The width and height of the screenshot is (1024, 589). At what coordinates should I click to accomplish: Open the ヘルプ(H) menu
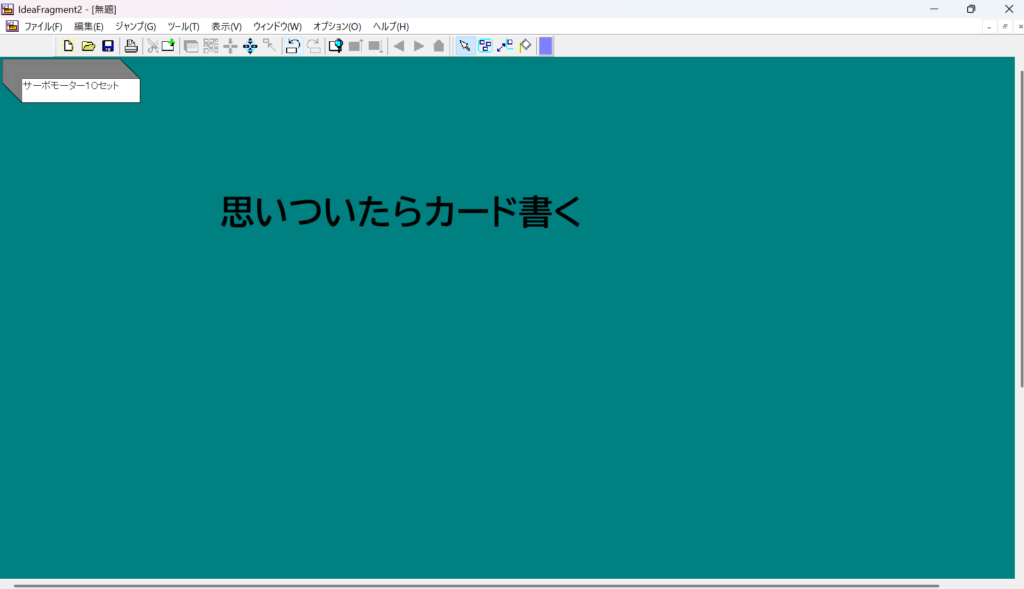click(390, 26)
